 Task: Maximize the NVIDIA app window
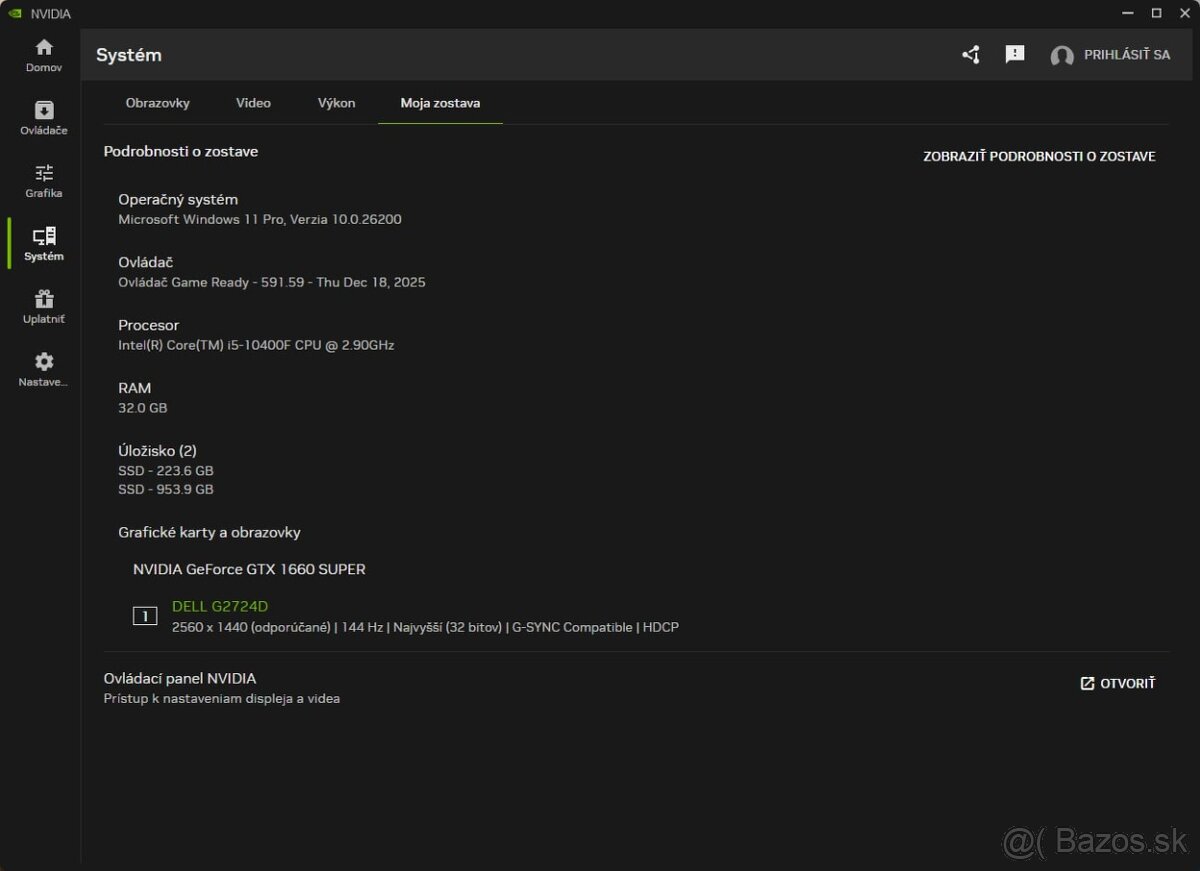point(1156,13)
